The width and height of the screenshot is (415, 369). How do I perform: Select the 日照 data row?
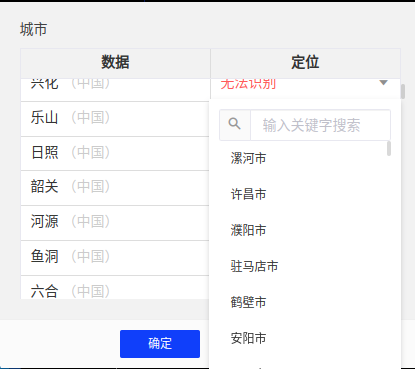coord(115,154)
